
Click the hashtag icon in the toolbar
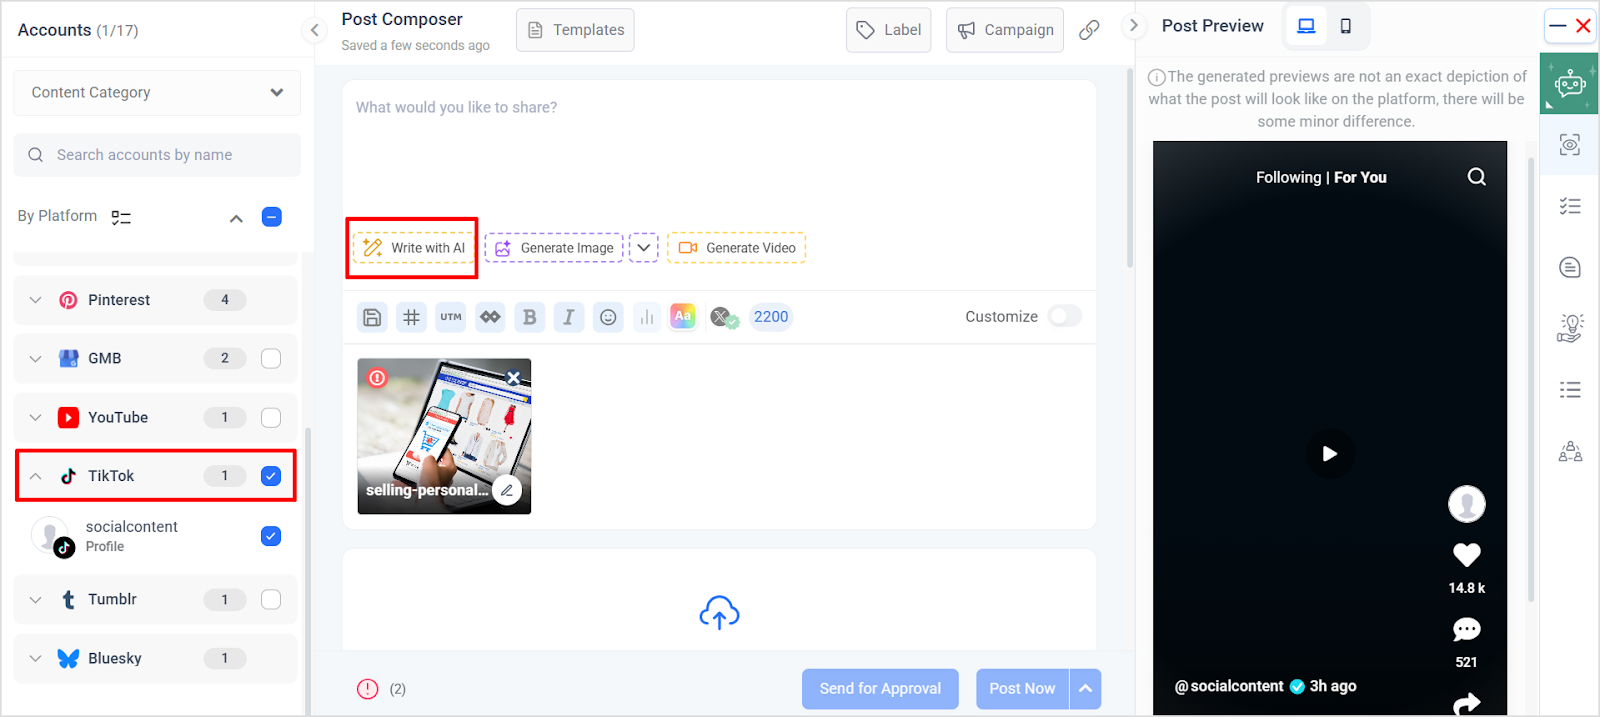pos(411,317)
